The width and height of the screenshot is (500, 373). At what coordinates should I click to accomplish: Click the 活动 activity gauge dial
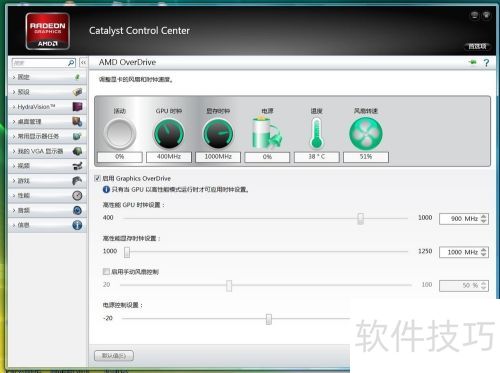(120, 134)
